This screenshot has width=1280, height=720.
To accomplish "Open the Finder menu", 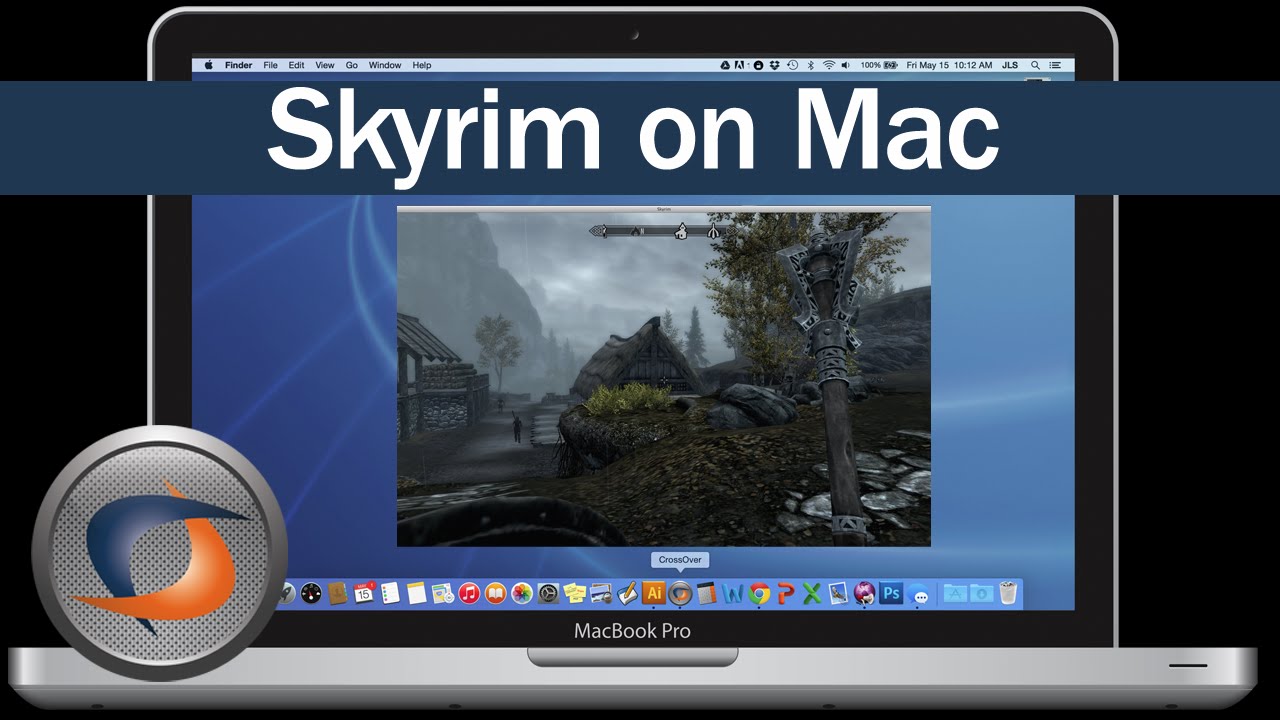I will (238, 65).
